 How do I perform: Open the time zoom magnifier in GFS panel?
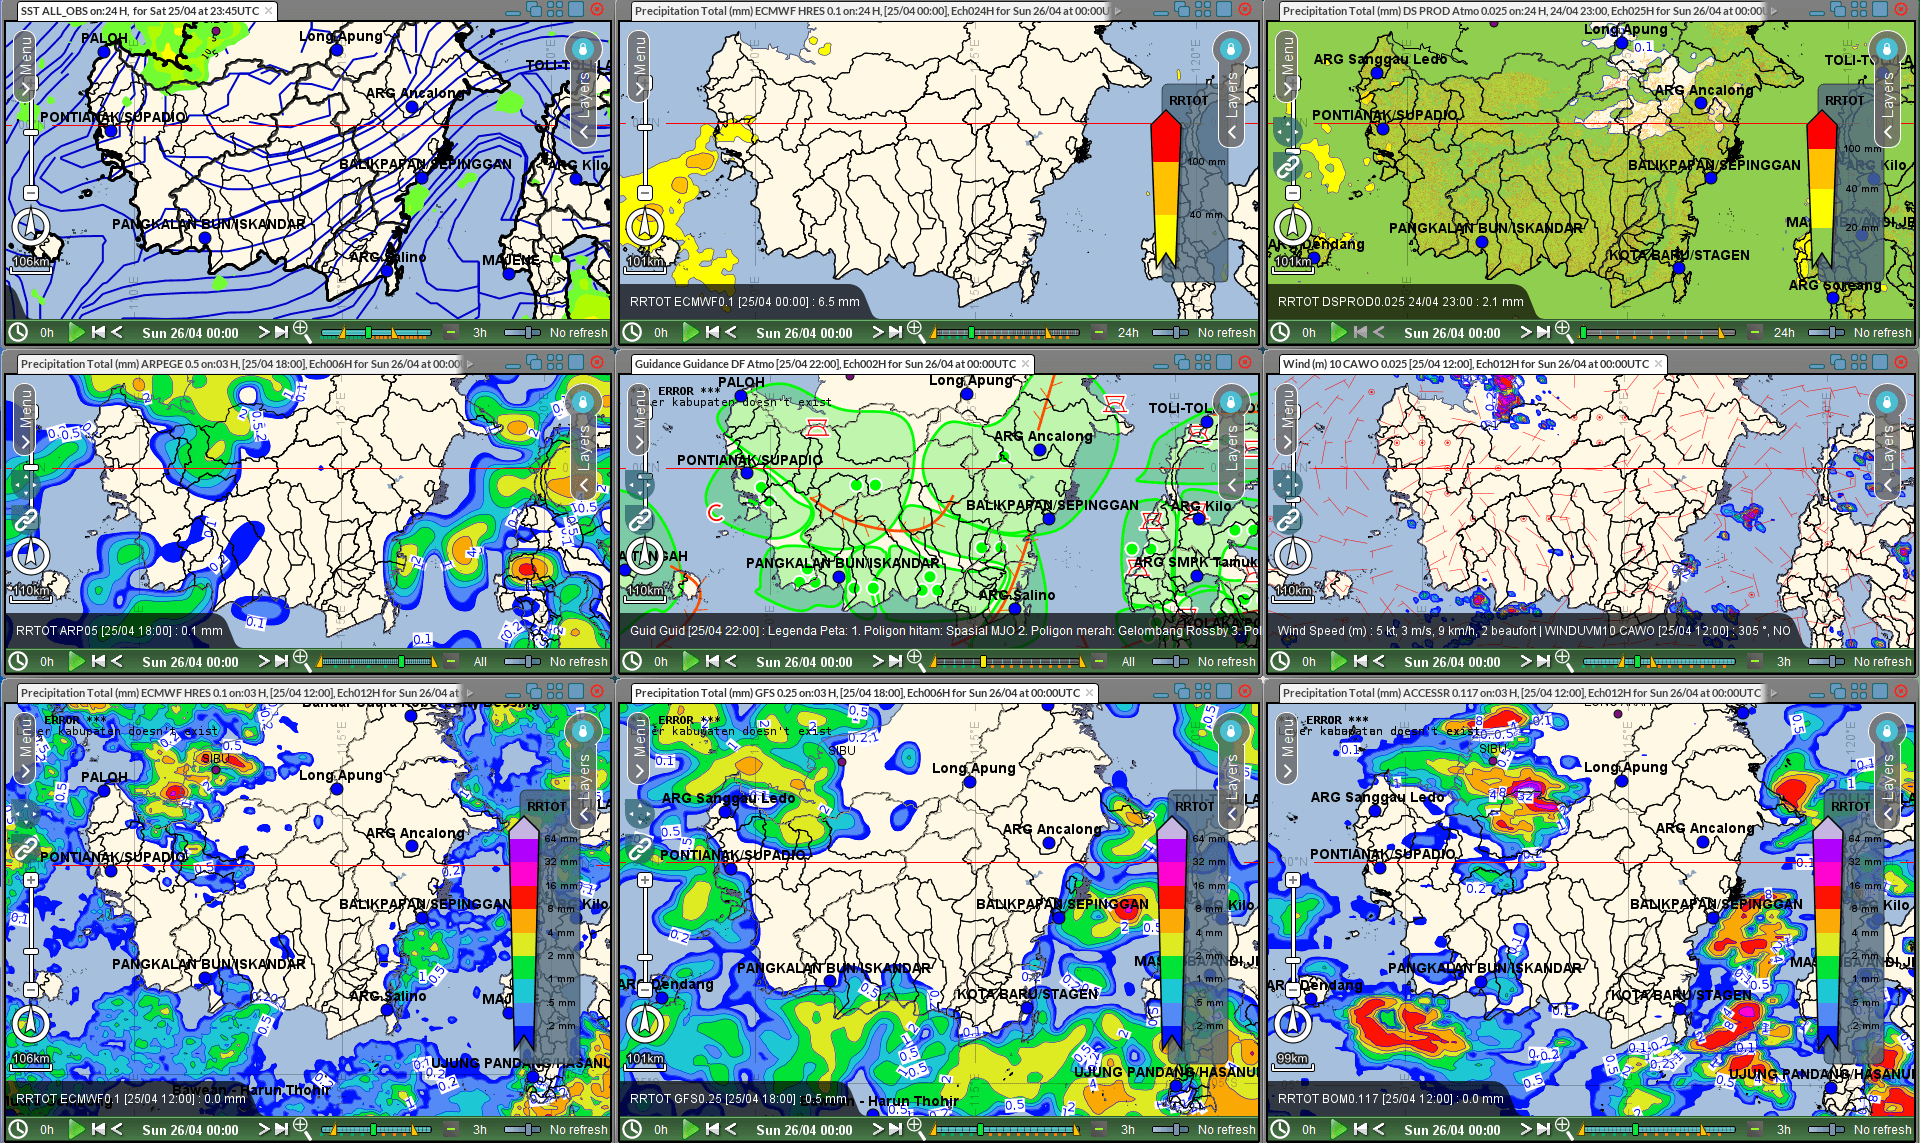914,1128
